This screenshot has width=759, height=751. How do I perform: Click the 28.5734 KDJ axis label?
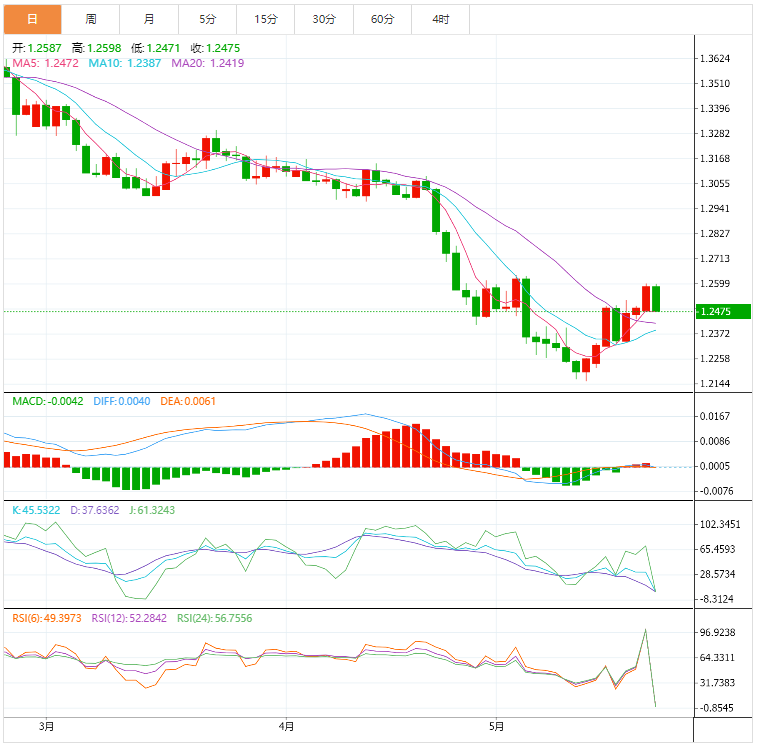point(718,574)
